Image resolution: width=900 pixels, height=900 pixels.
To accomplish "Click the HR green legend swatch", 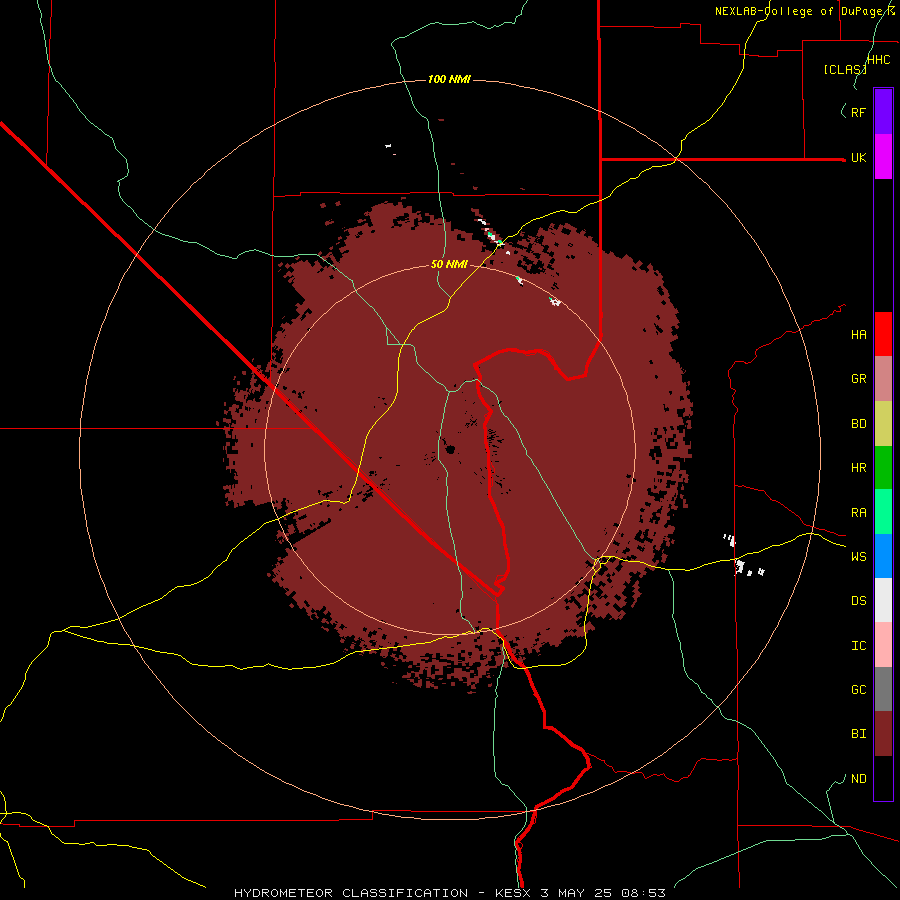I will point(883,467).
